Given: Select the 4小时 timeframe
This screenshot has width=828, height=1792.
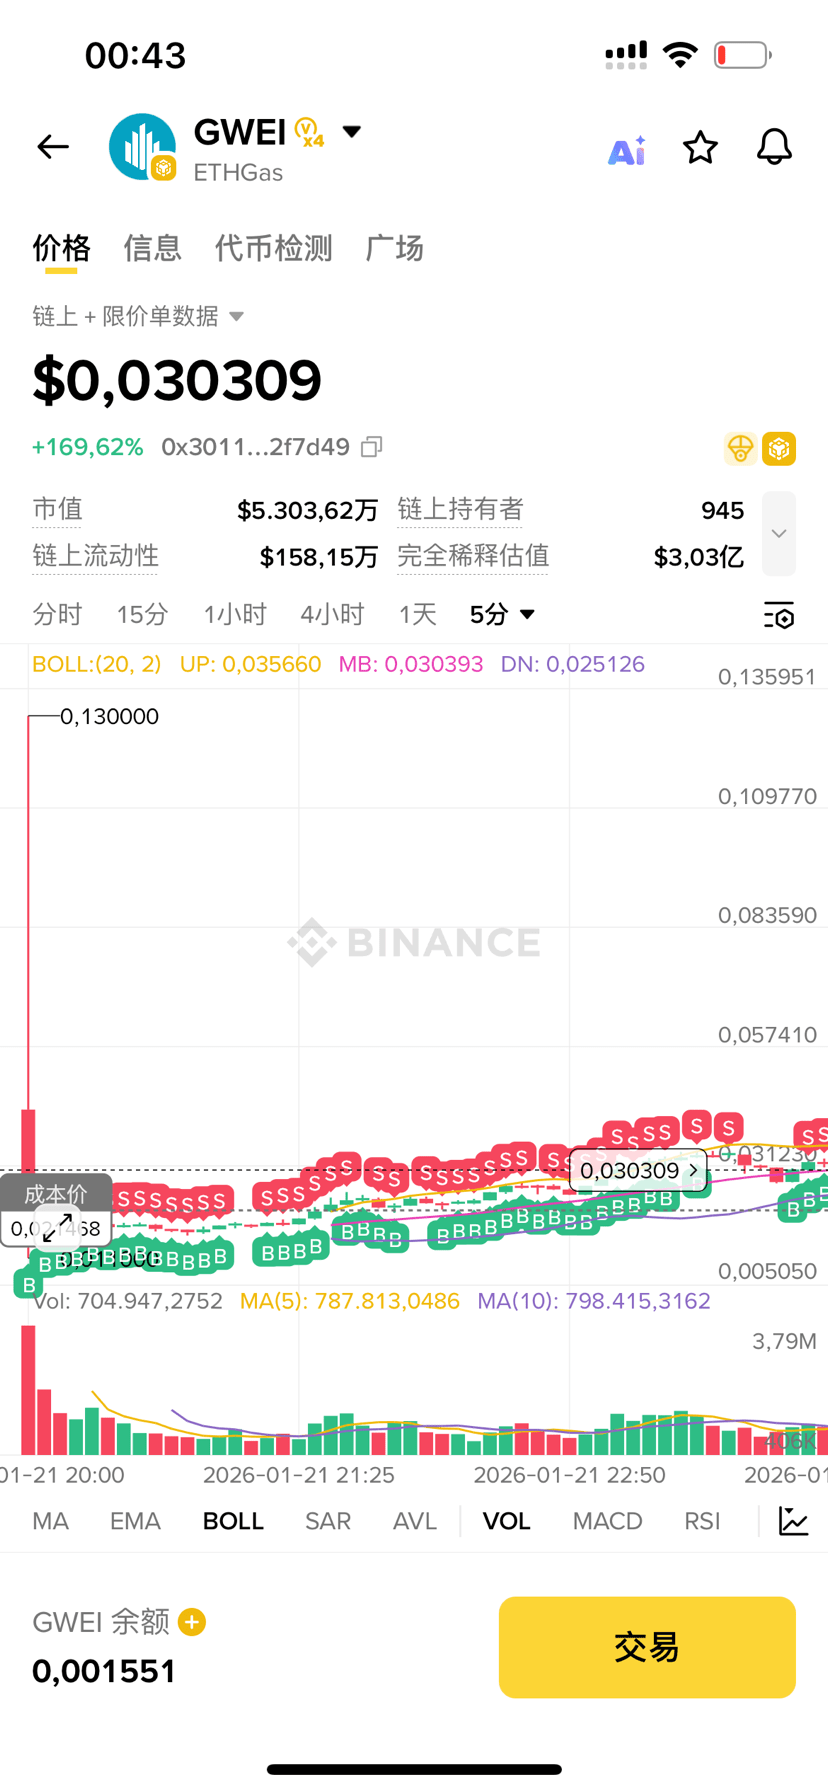Looking at the screenshot, I should click(x=332, y=614).
